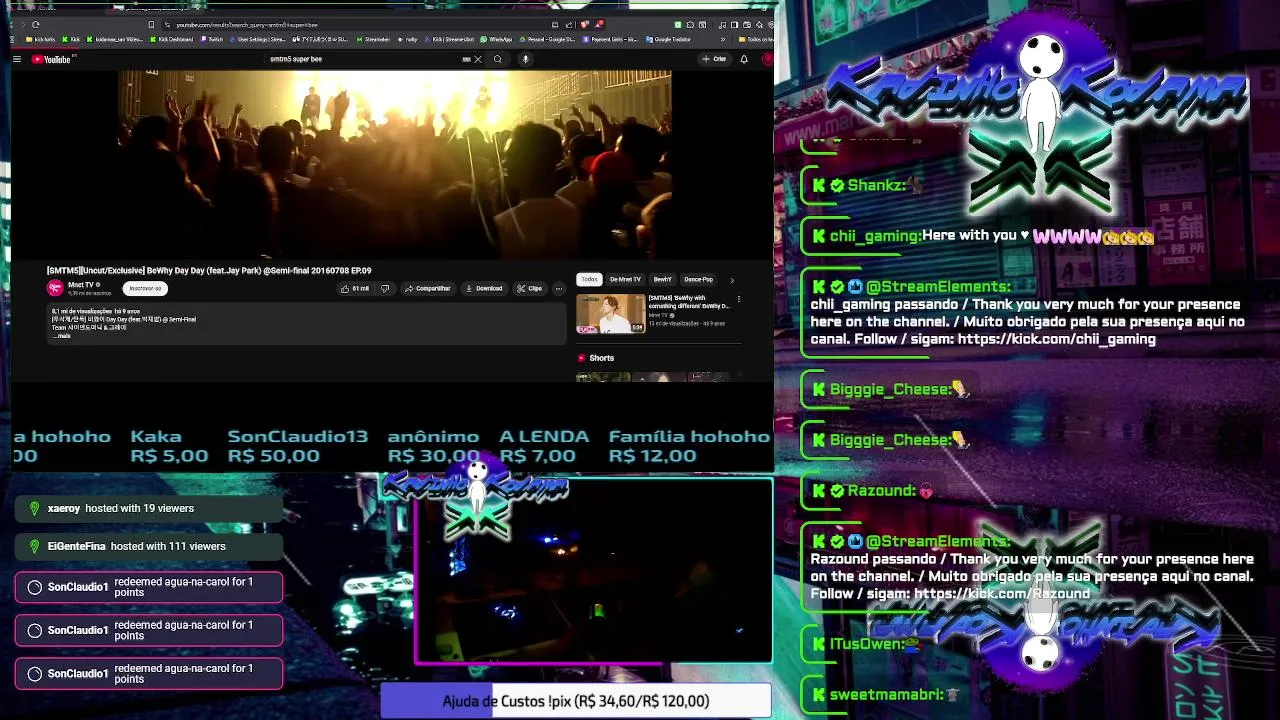
Task: Open the Criar create button
Action: pyautogui.click(x=714, y=59)
